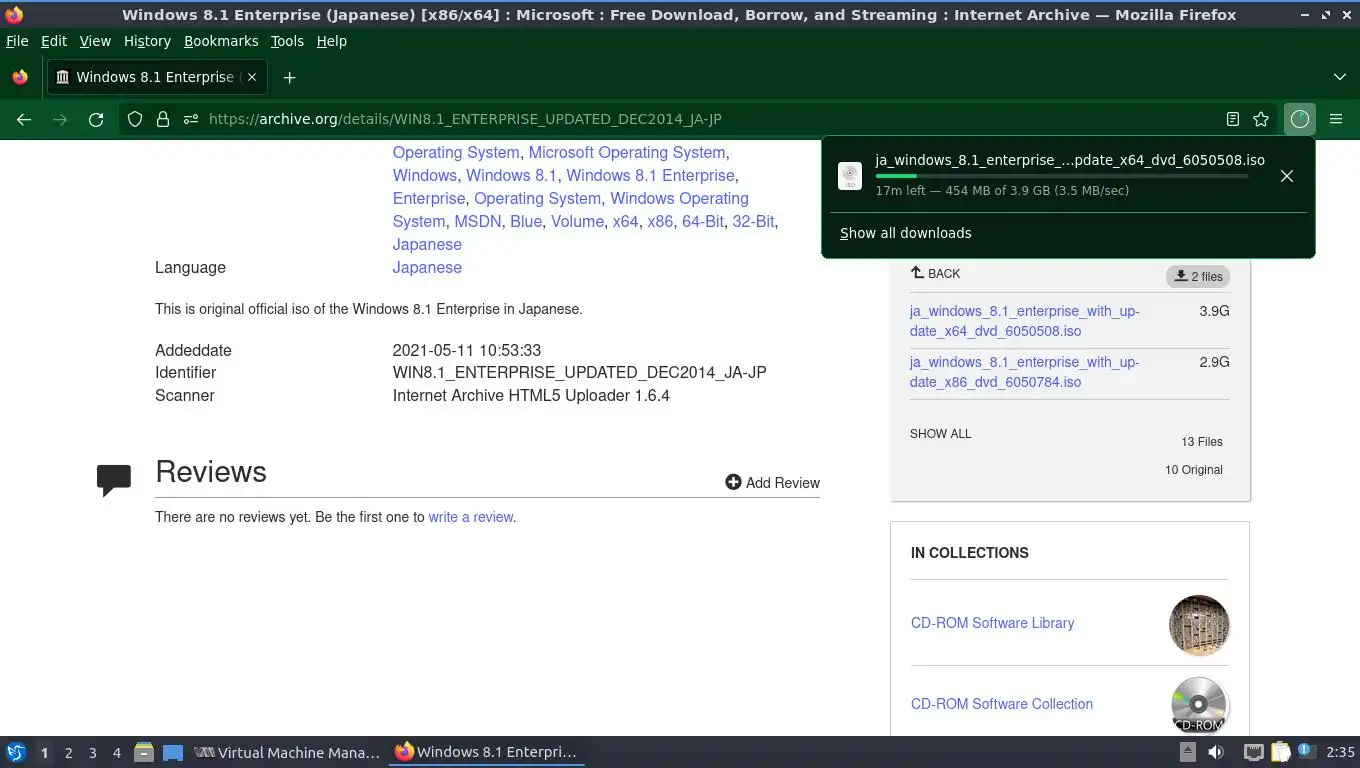Expand the list all tabs chevron

click(x=1340, y=77)
